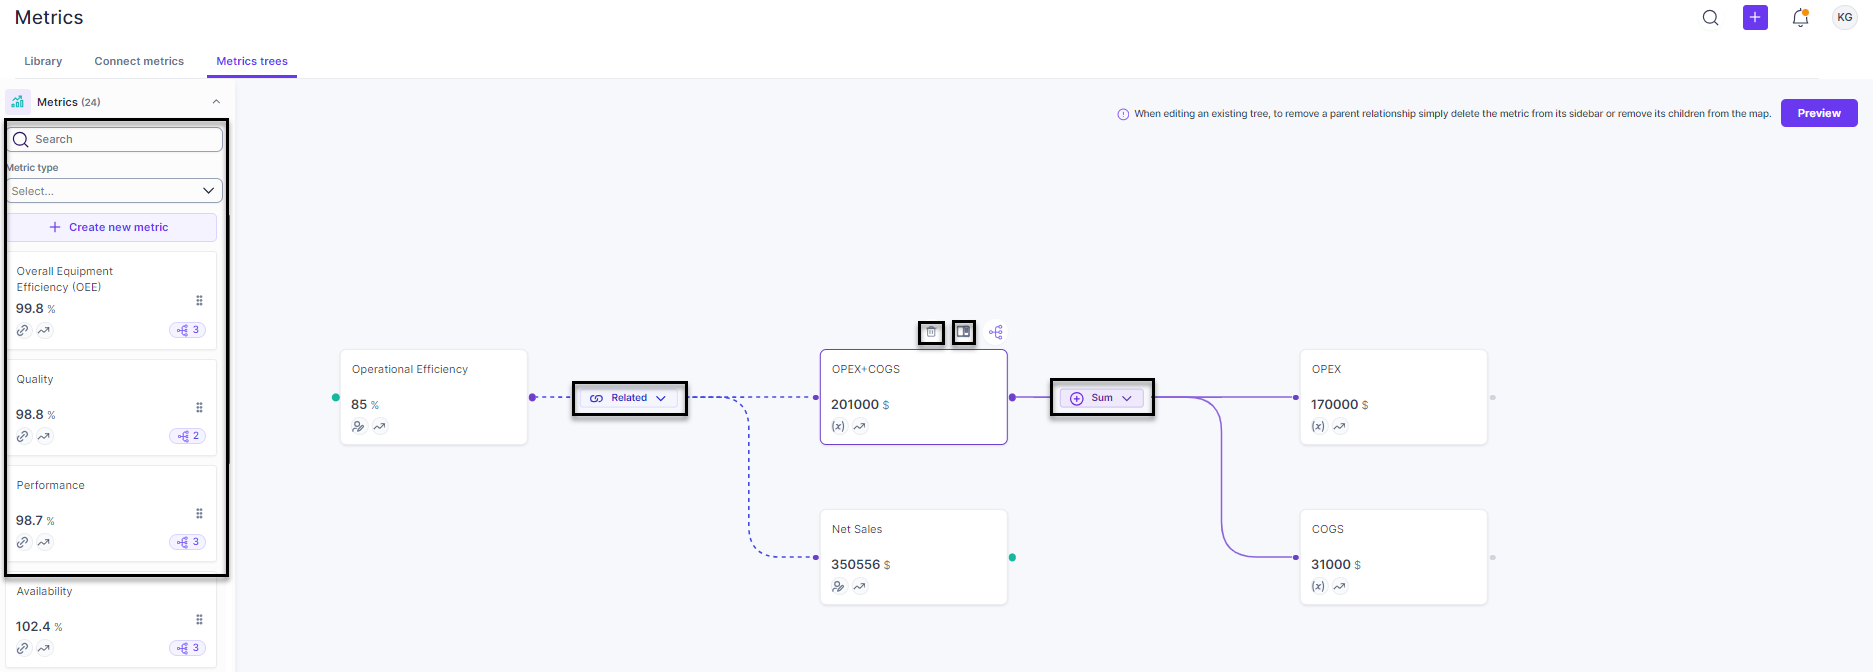This screenshot has width=1873, height=672.
Task: Click the link icon on Performance metric
Action: (x=23, y=542)
